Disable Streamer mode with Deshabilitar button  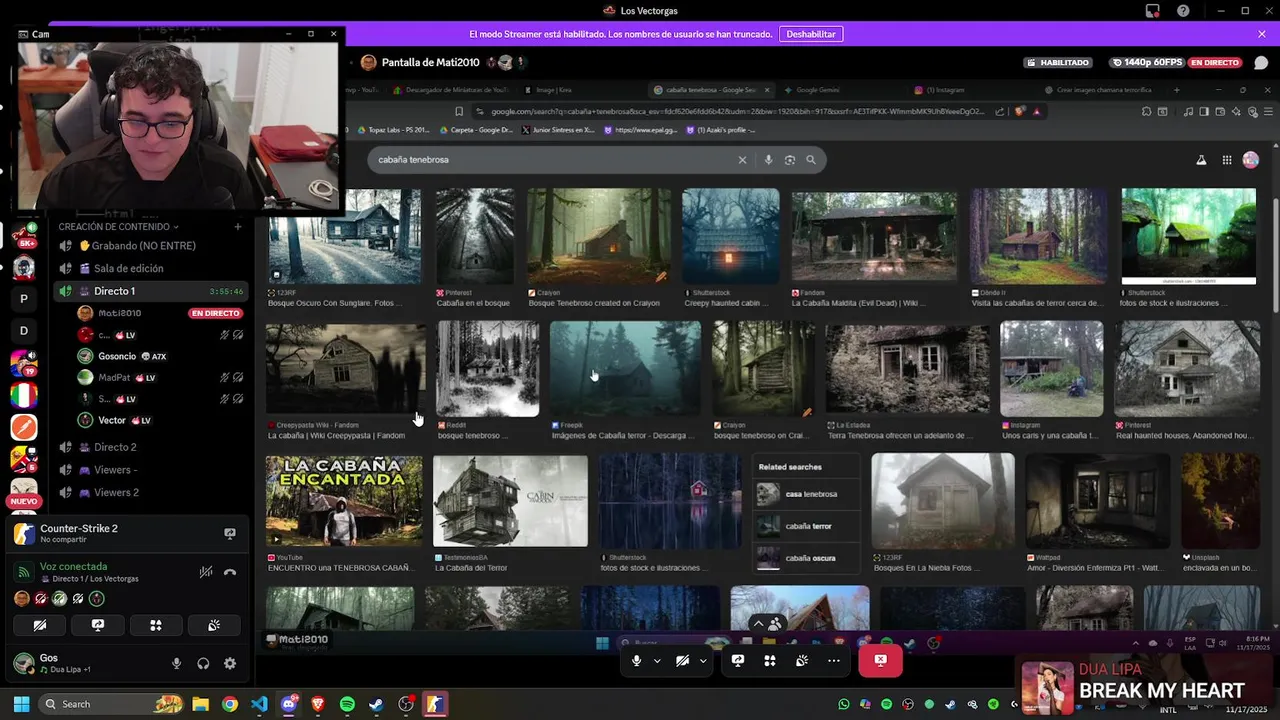tap(811, 34)
